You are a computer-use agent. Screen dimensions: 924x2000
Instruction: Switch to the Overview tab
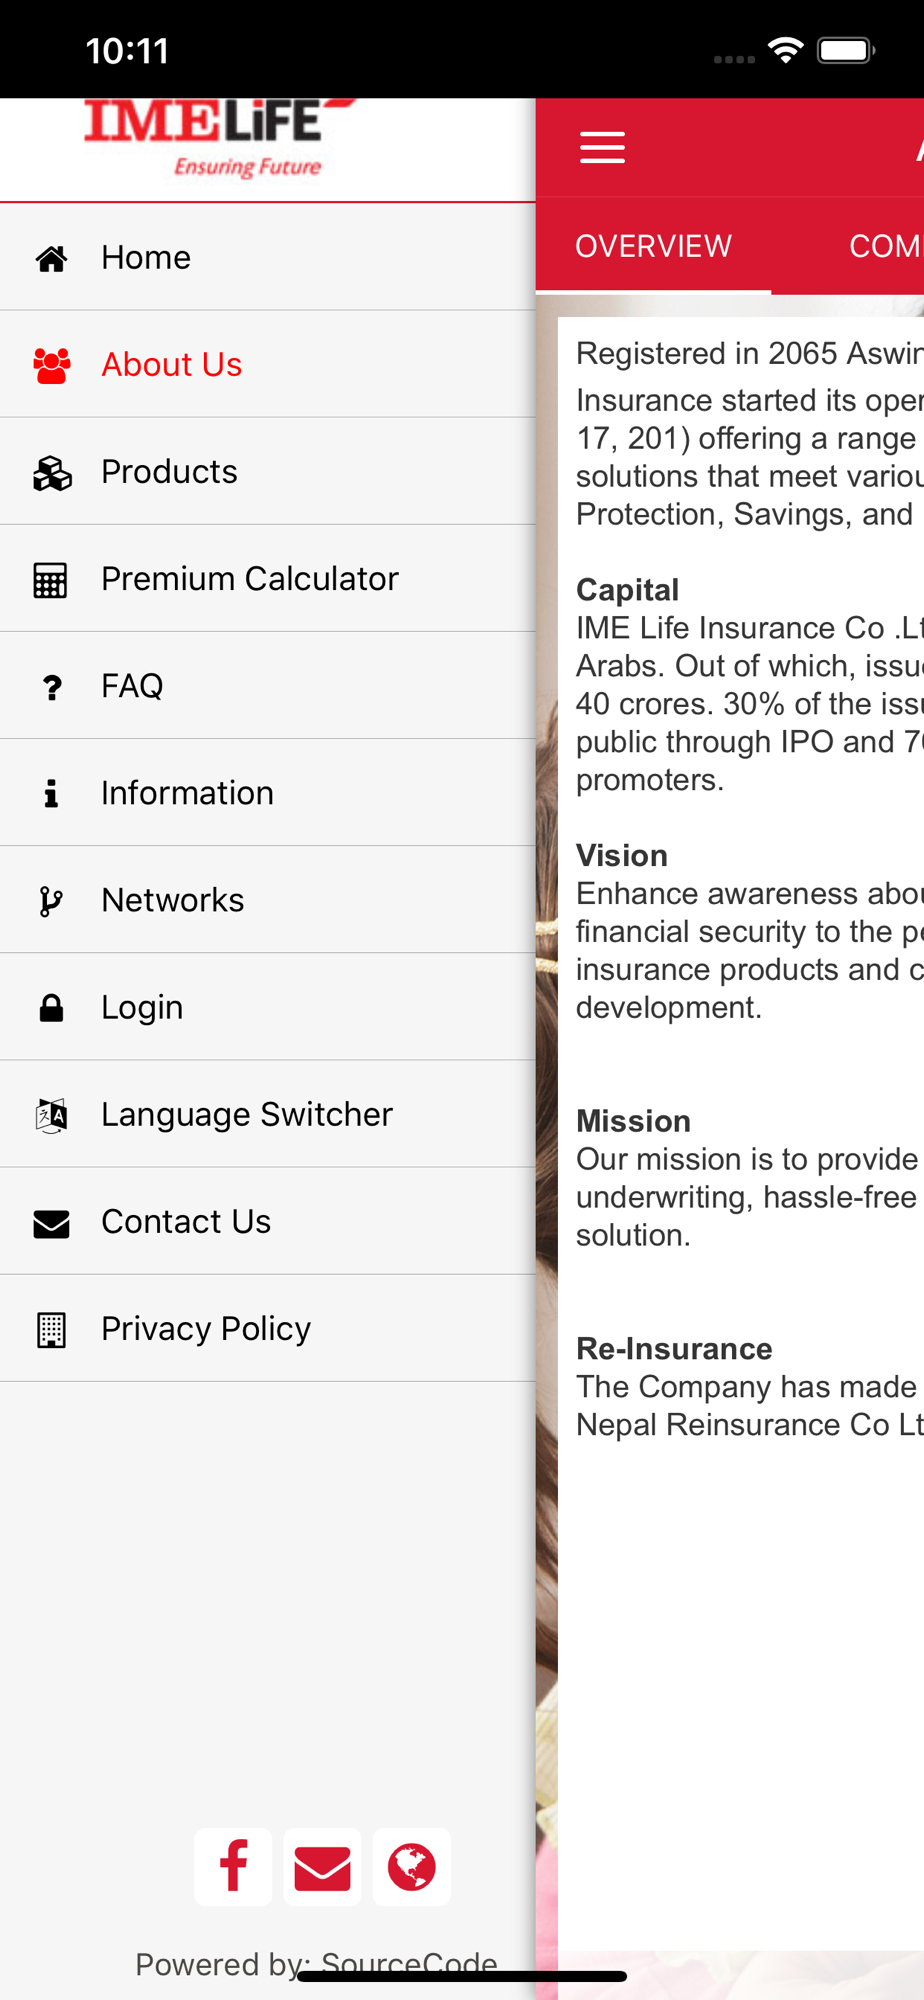coord(653,246)
